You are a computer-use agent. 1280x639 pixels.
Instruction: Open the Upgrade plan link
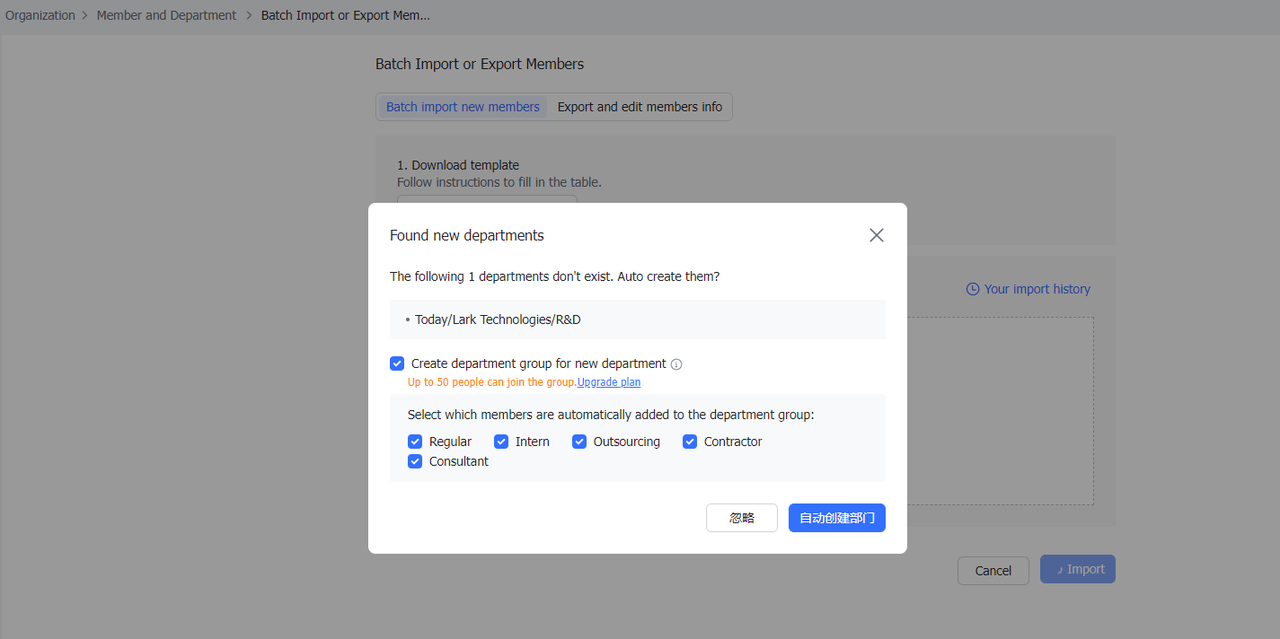pos(609,382)
